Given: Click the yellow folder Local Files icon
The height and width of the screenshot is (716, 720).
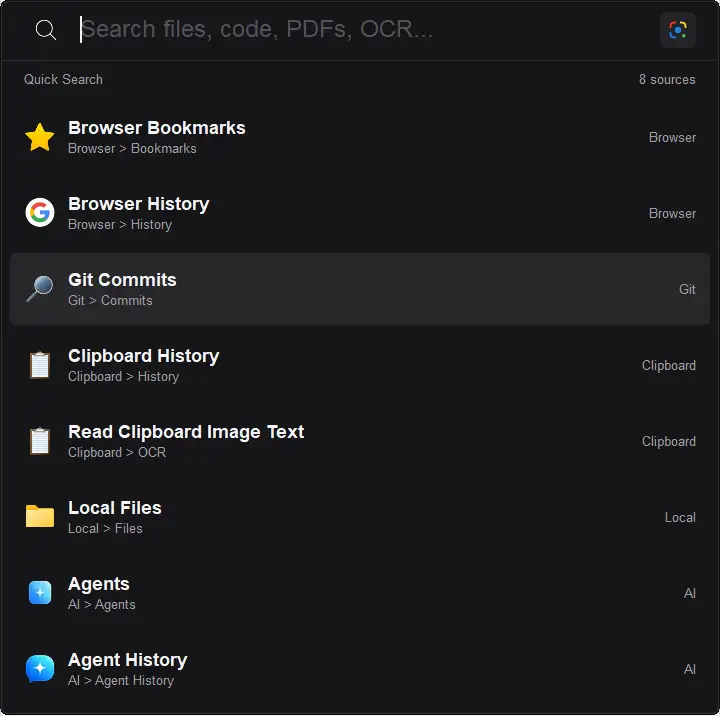Looking at the screenshot, I should click(40, 517).
